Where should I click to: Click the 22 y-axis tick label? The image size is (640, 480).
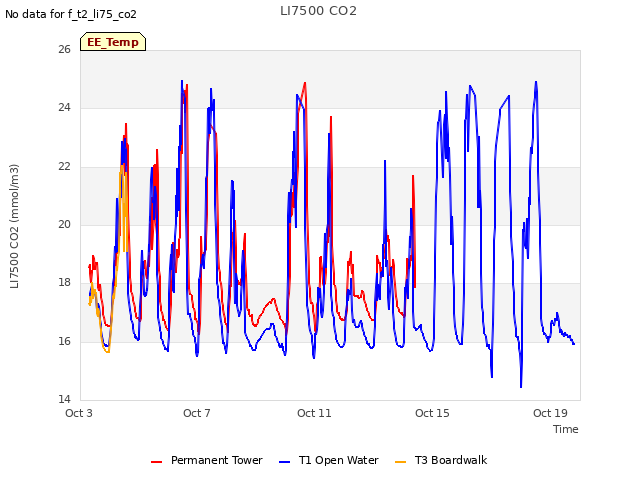[64, 166]
